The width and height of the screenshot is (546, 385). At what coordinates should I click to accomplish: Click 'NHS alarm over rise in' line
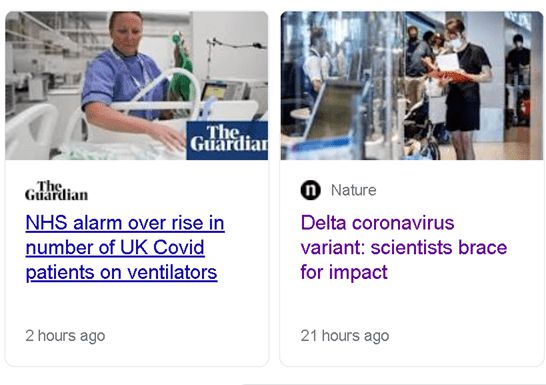point(125,223)
